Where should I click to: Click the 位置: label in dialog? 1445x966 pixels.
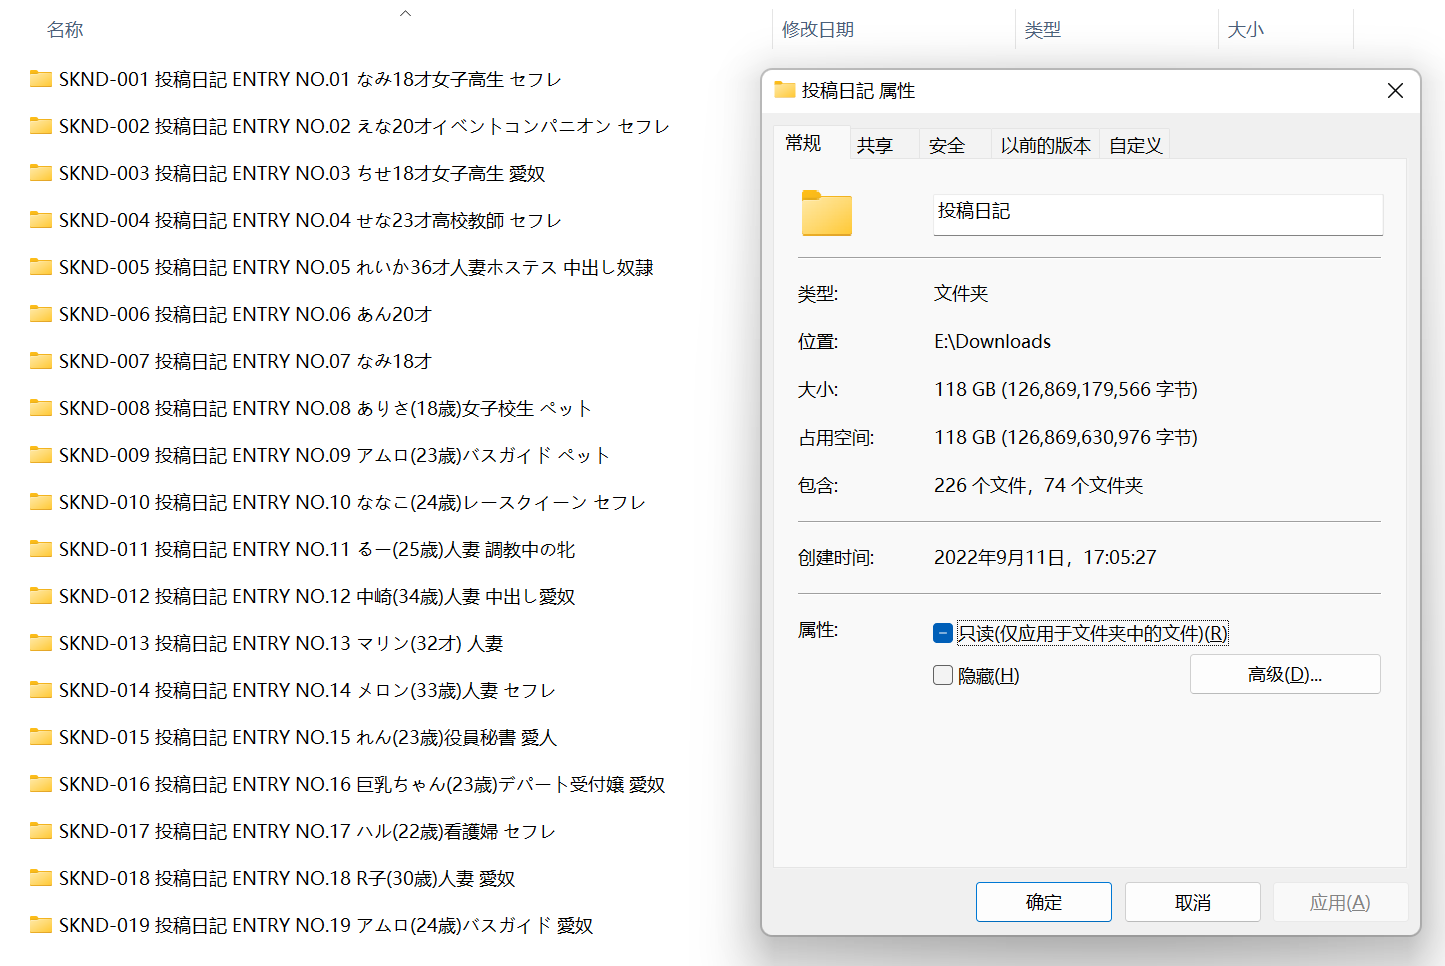tap(818, 341)
